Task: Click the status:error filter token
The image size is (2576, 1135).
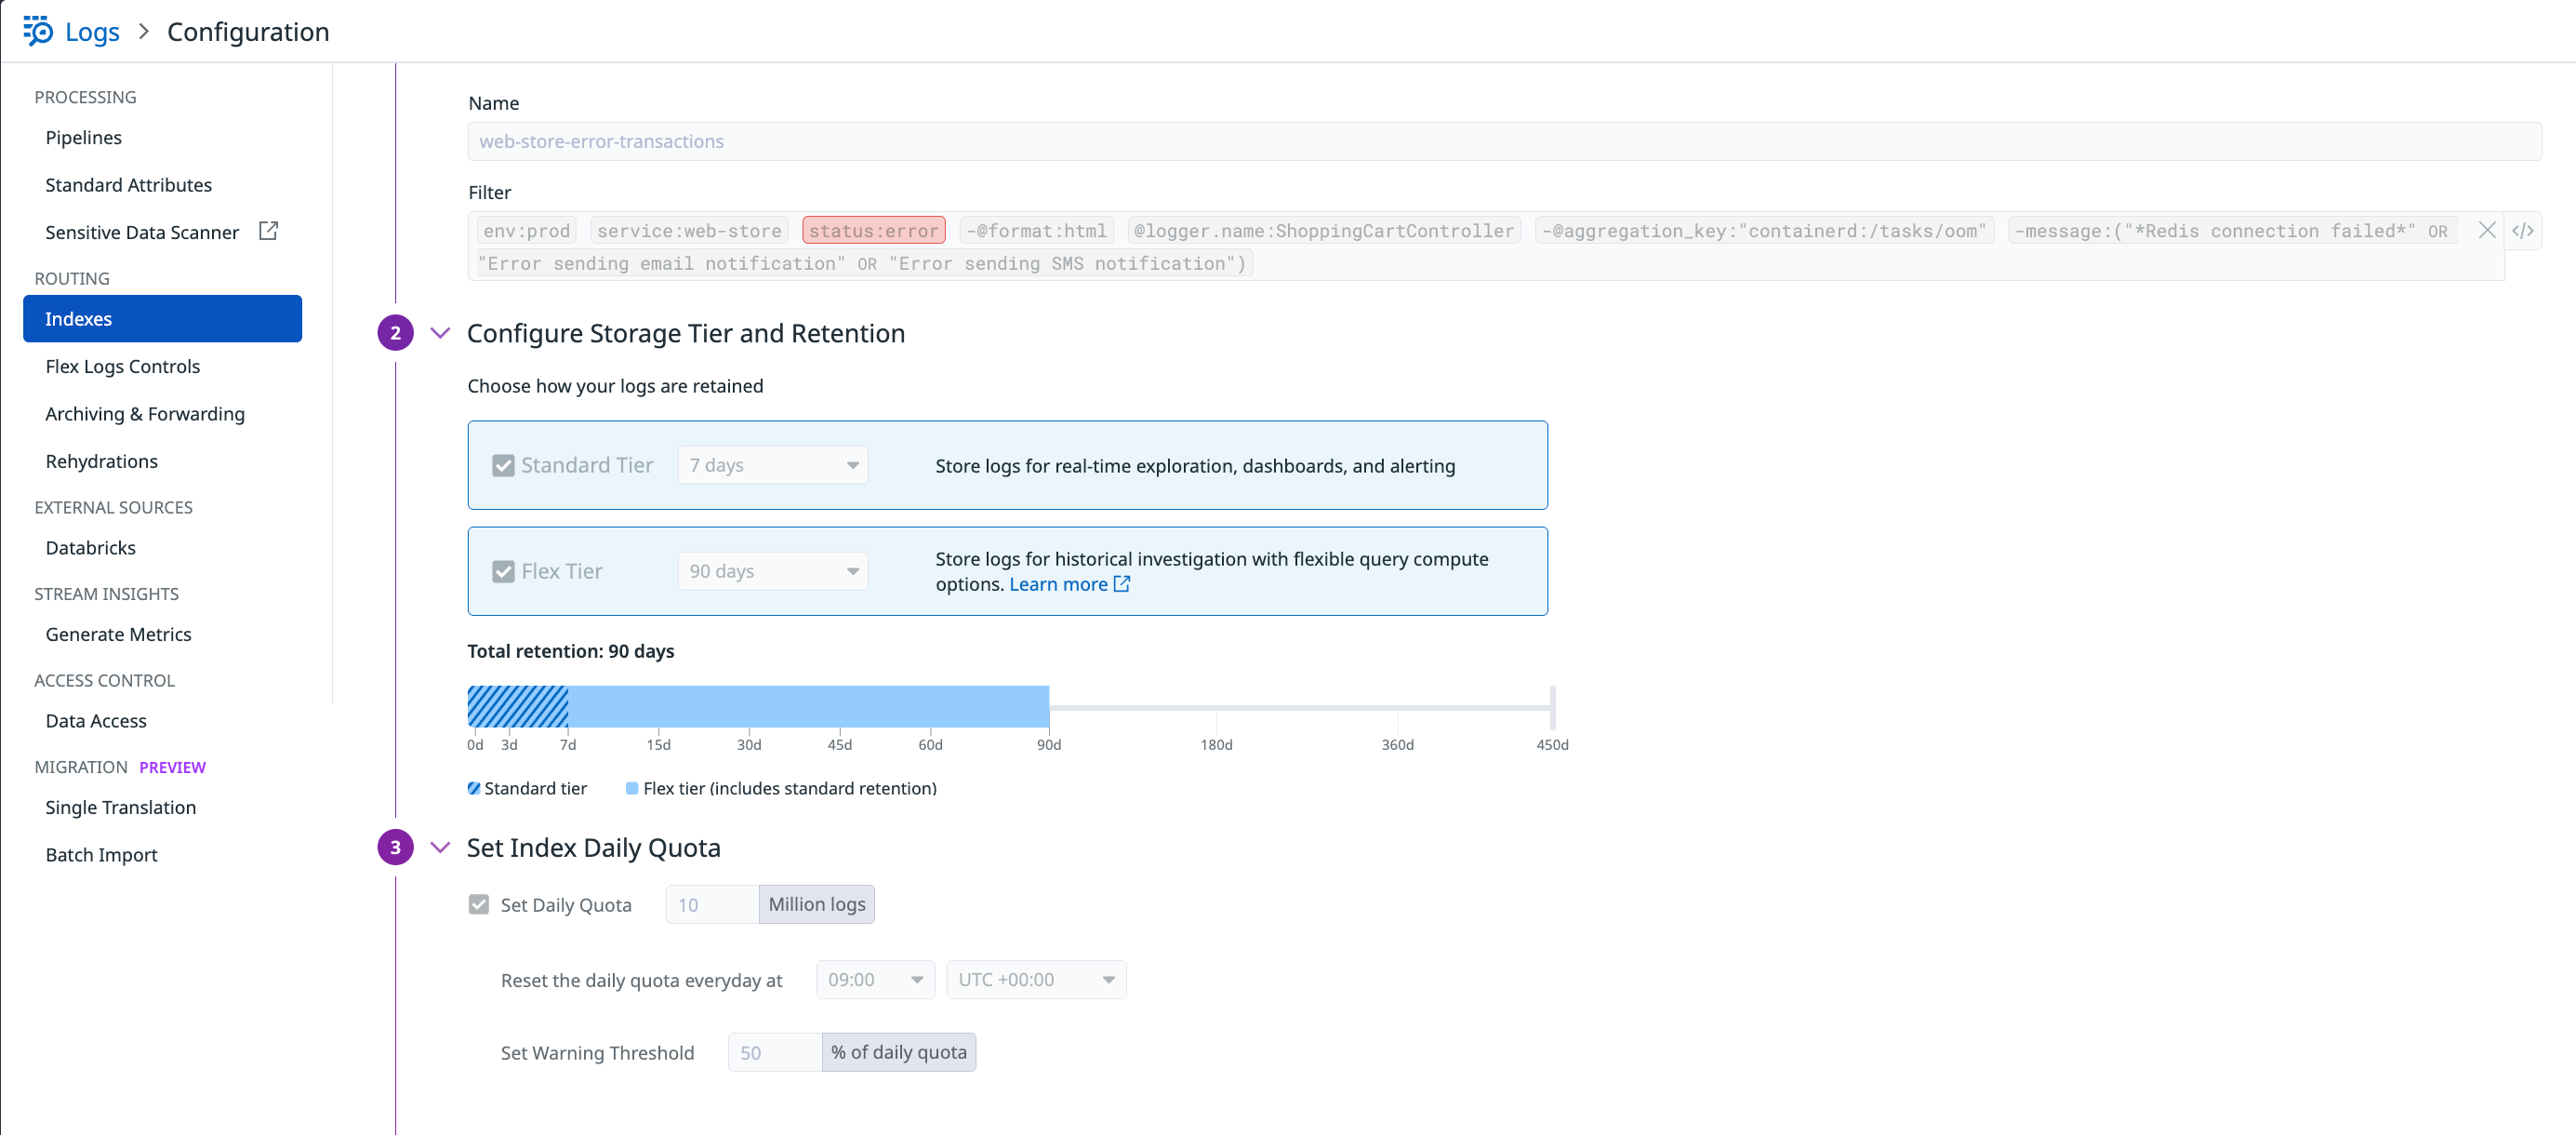Action: 873,231
